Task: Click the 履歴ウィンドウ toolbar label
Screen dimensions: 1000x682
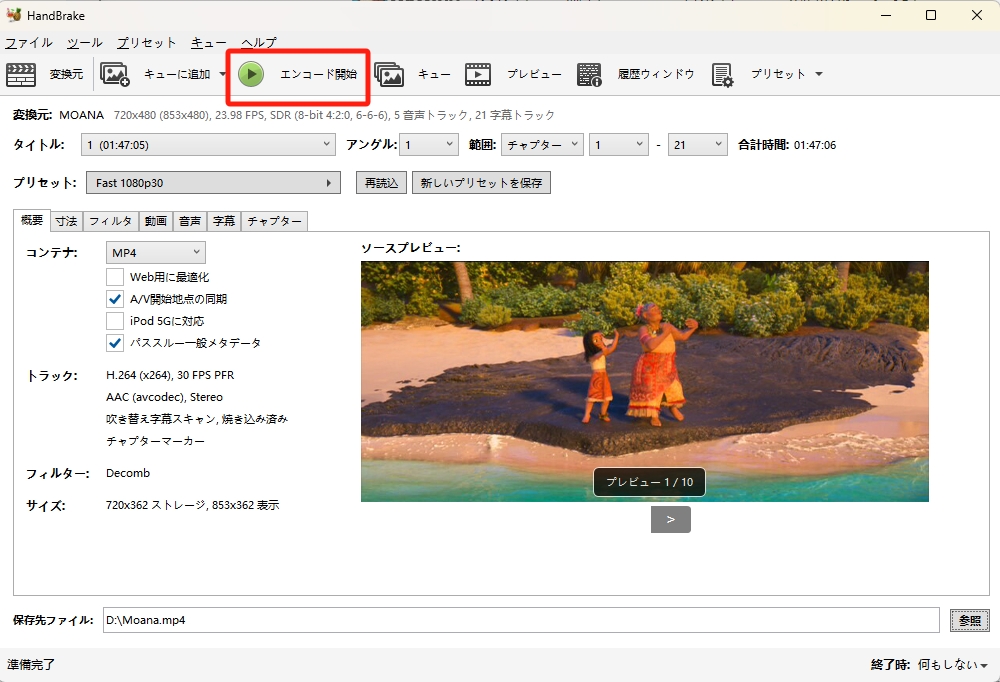Action: (x=656, y=74)
